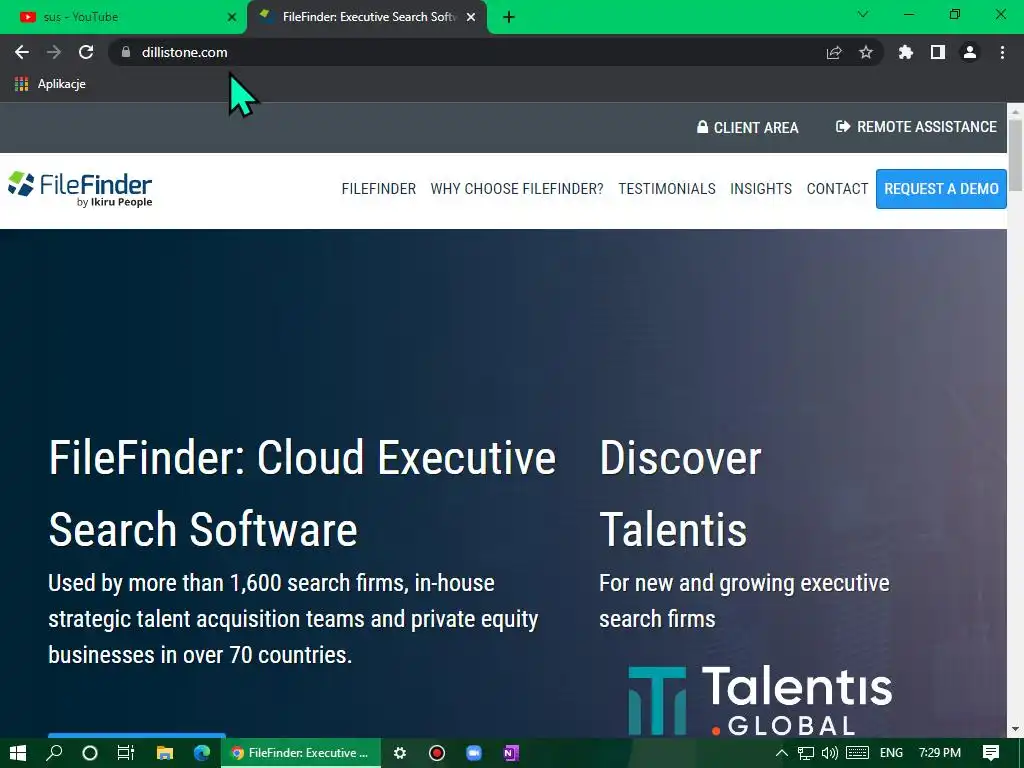The height and width of the screenshot is (768, 1024).
Task: Click the Discover Talentis heading
Action: 680,494
